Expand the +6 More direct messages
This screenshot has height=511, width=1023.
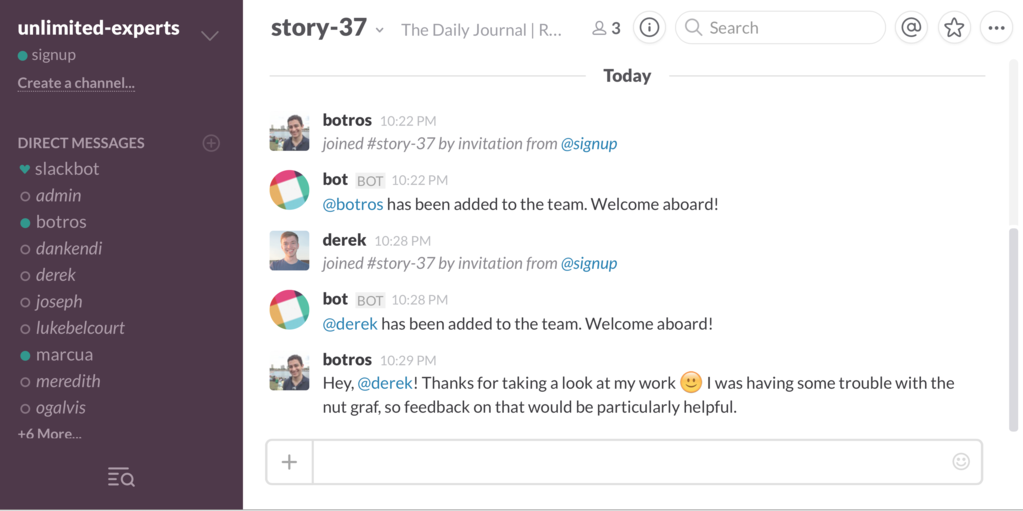click(x=50, y=434)
